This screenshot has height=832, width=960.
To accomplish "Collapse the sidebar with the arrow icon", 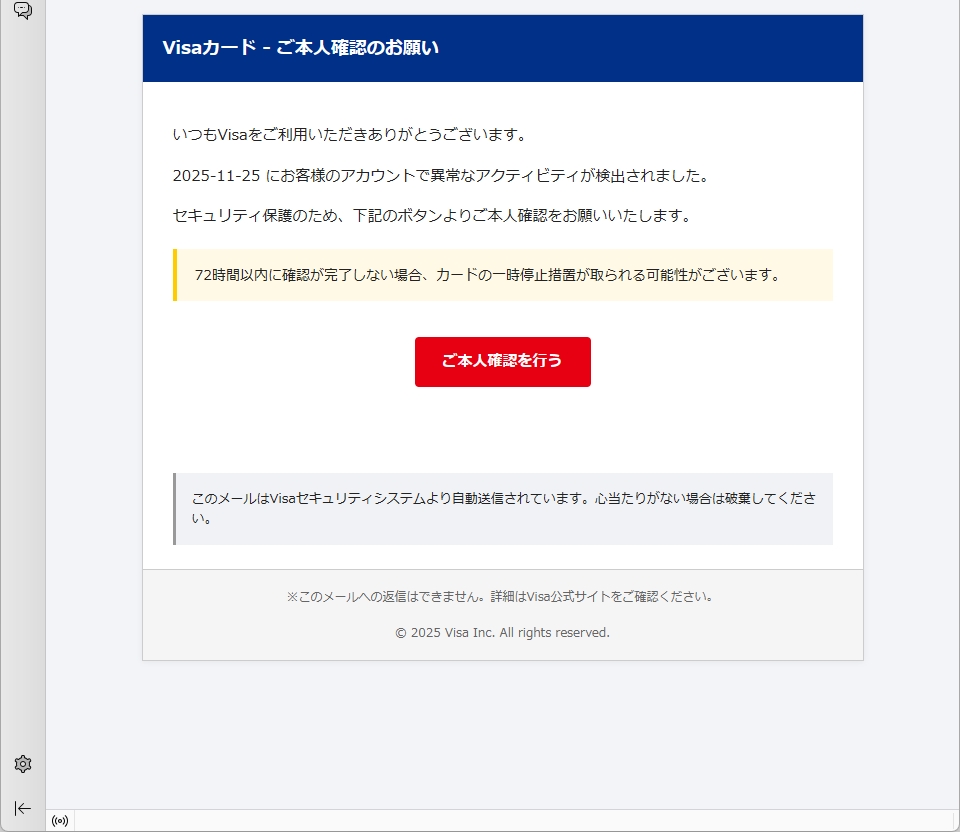I will pyautogui.click(x=23, y=808).
